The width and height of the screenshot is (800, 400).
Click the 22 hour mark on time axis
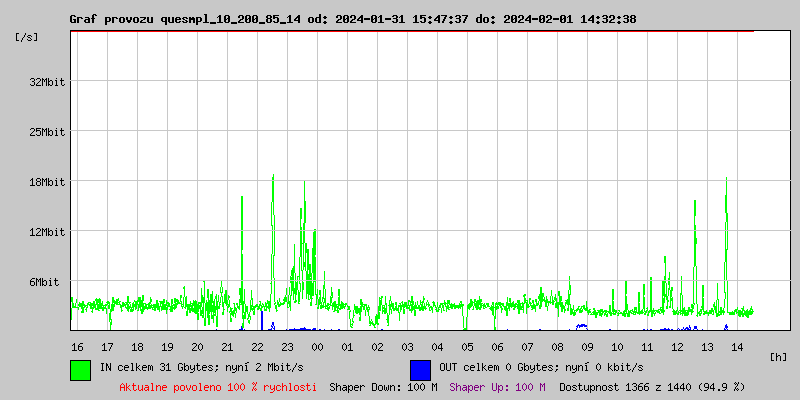click(x=257, y=346)
